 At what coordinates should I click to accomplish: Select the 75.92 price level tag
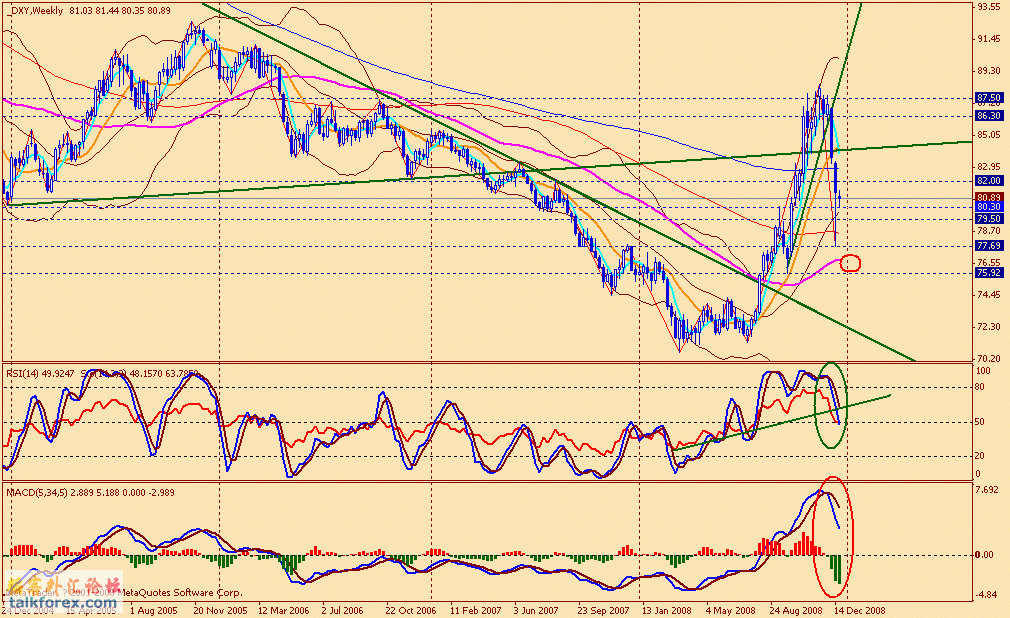click(x=989, y=273)
